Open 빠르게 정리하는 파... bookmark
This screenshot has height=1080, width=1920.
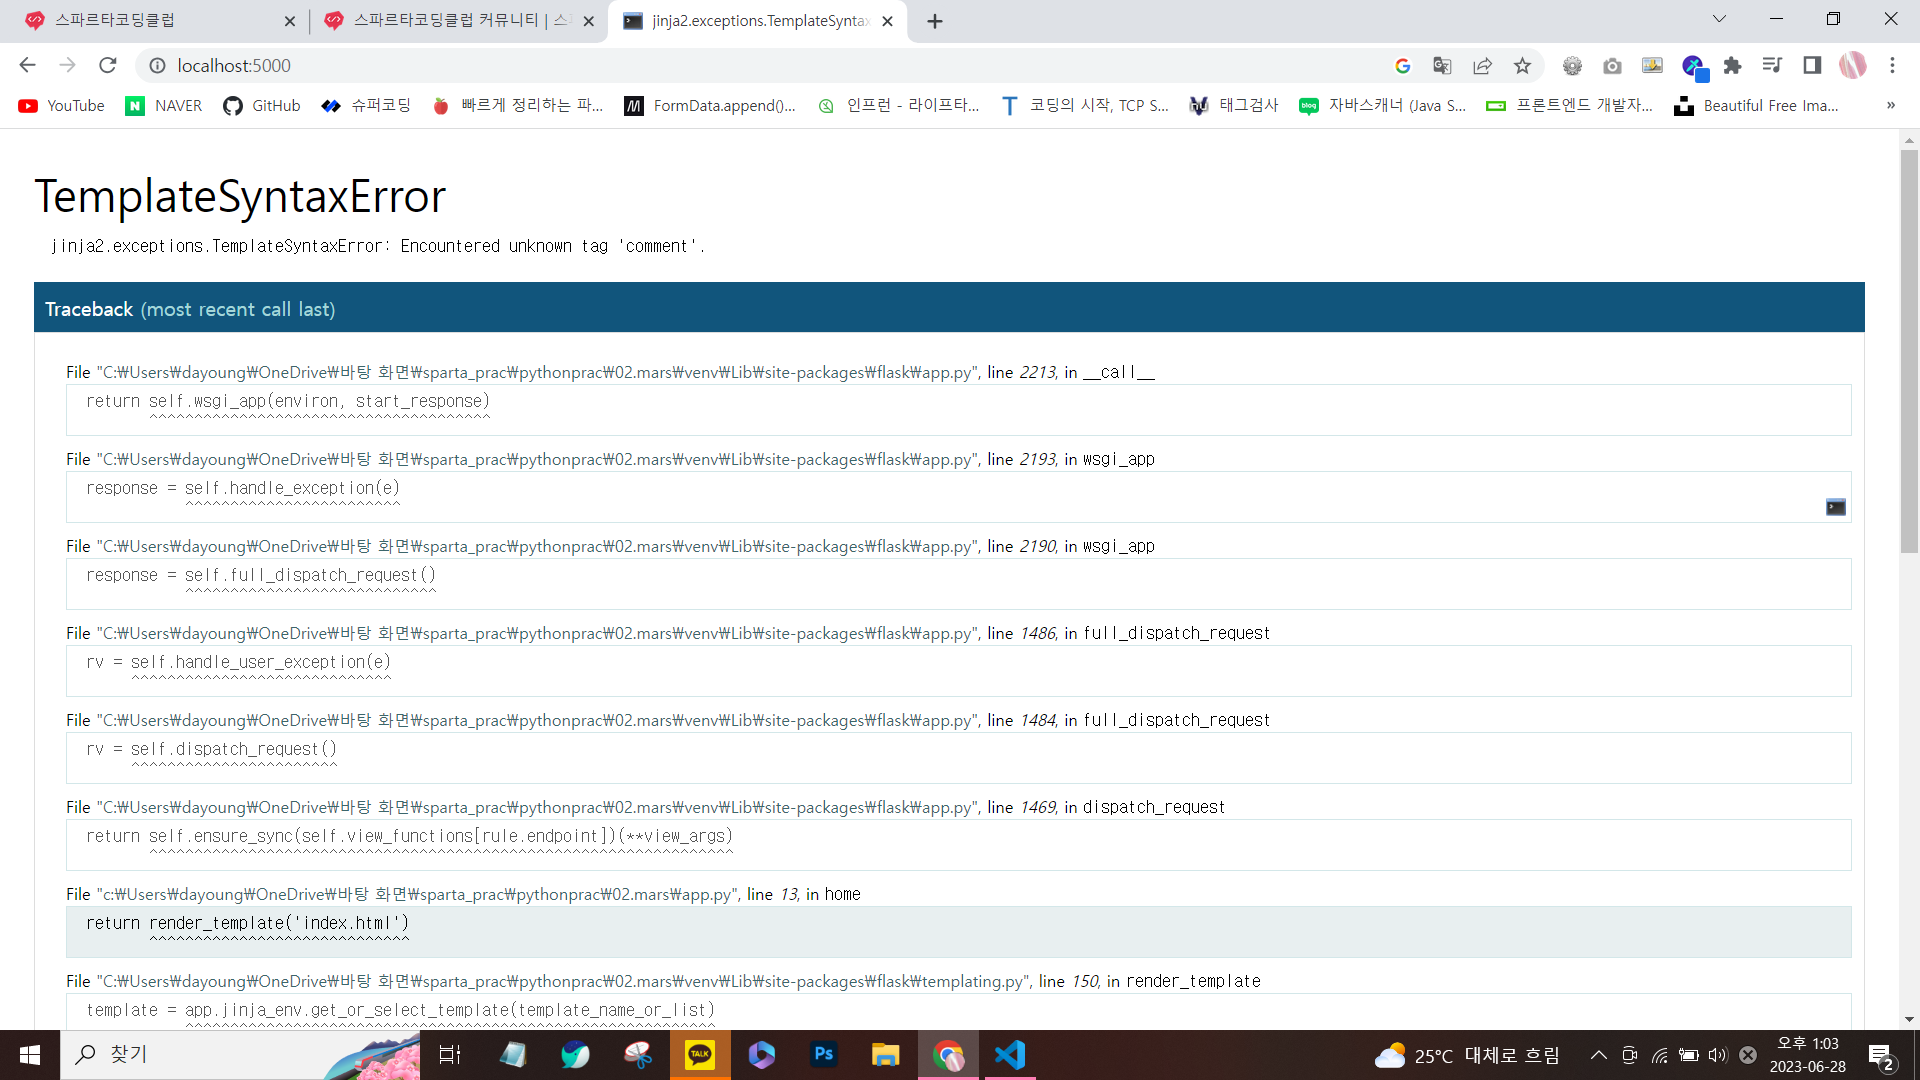(x=517, y=106)
